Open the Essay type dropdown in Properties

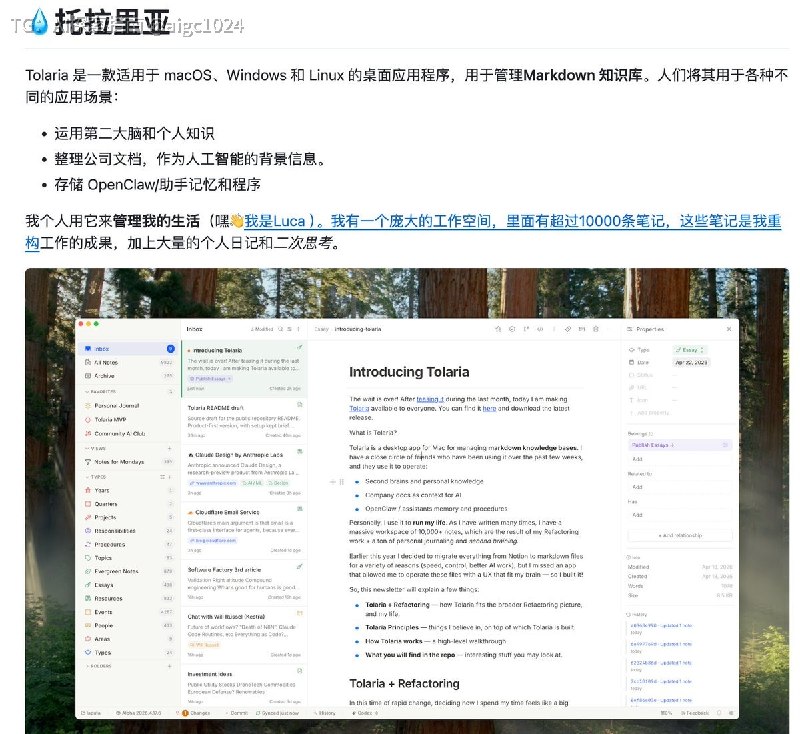coord(690,350)
